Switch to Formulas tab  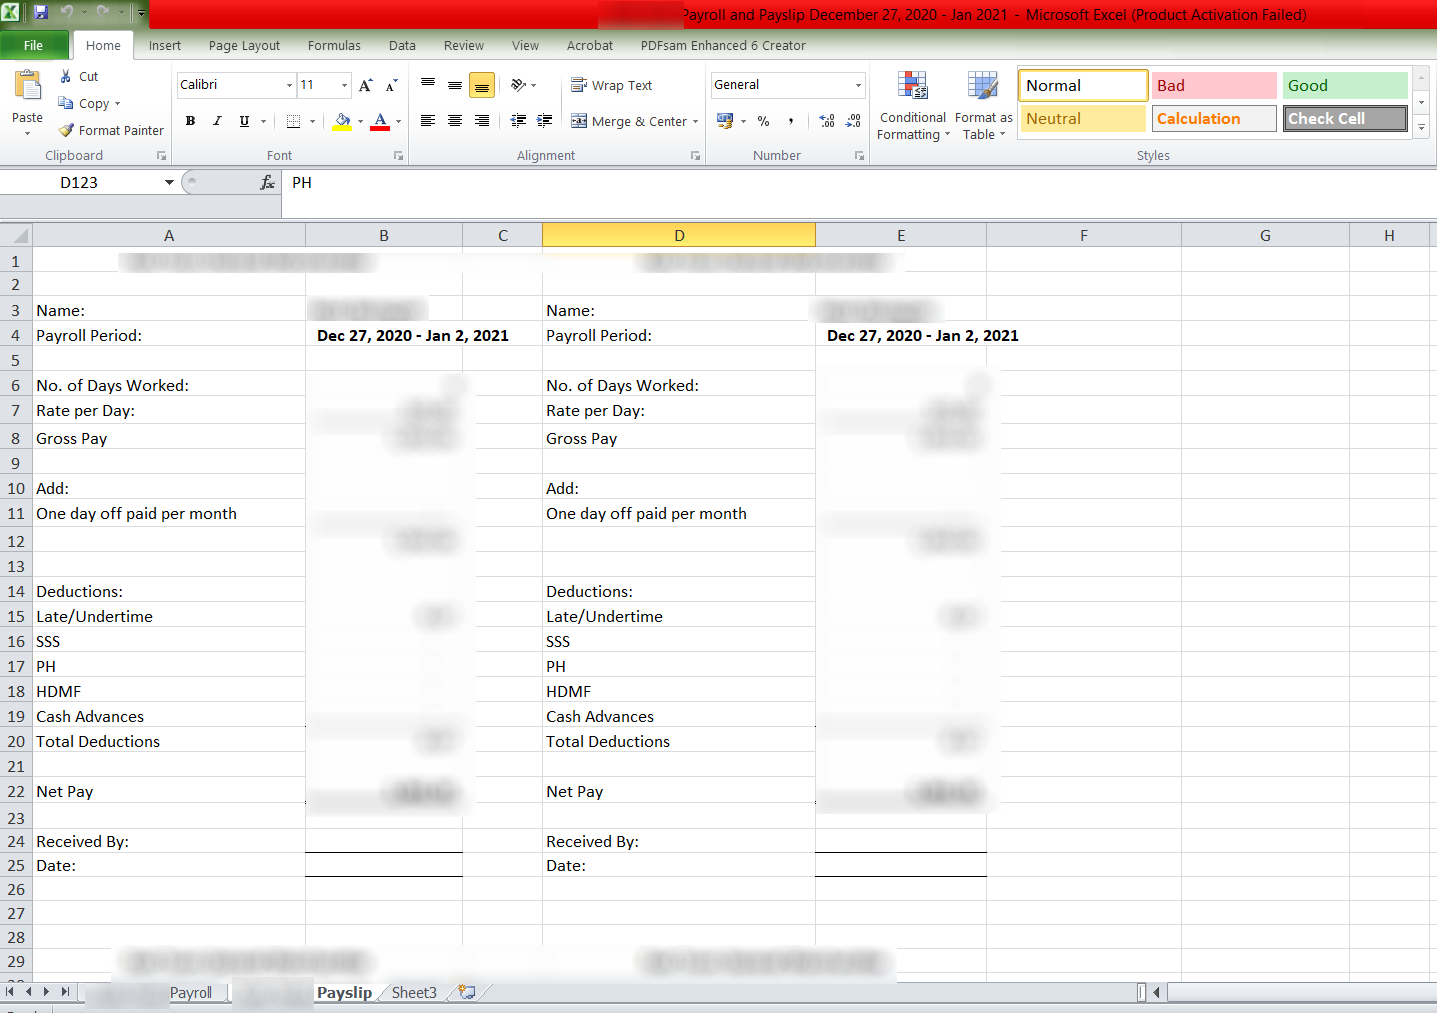click(x=334, y=45)
